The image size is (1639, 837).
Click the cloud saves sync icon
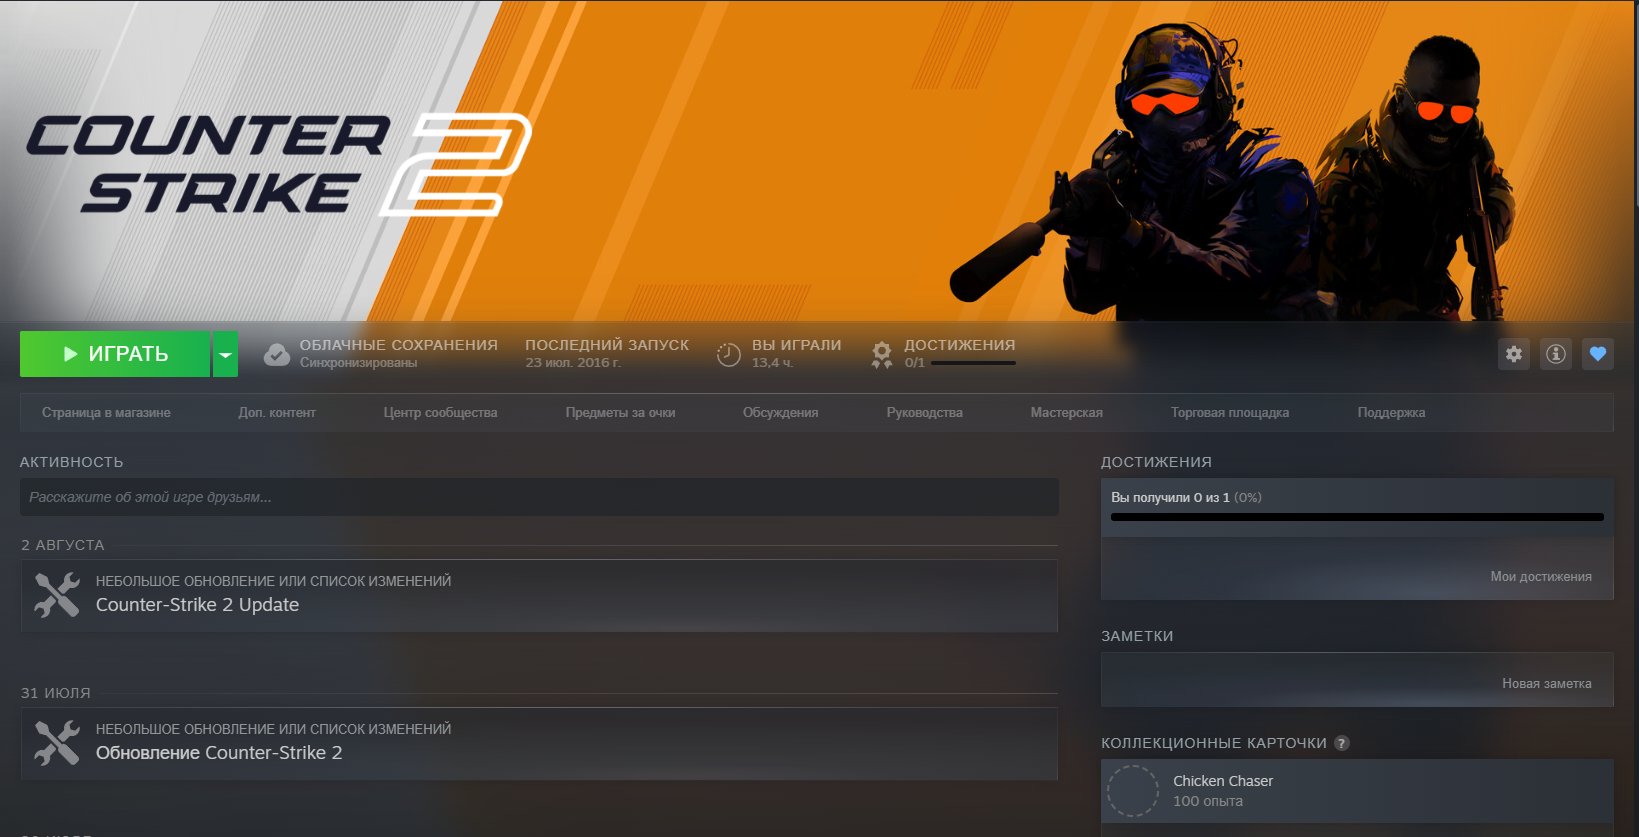[277, 354]
